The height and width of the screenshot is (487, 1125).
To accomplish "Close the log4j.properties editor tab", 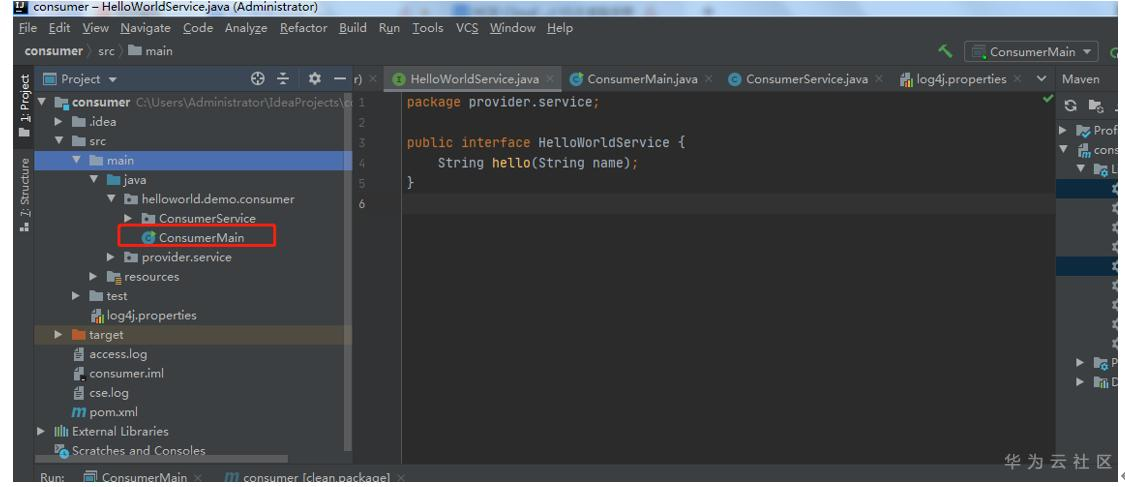I will (1018, 79).
